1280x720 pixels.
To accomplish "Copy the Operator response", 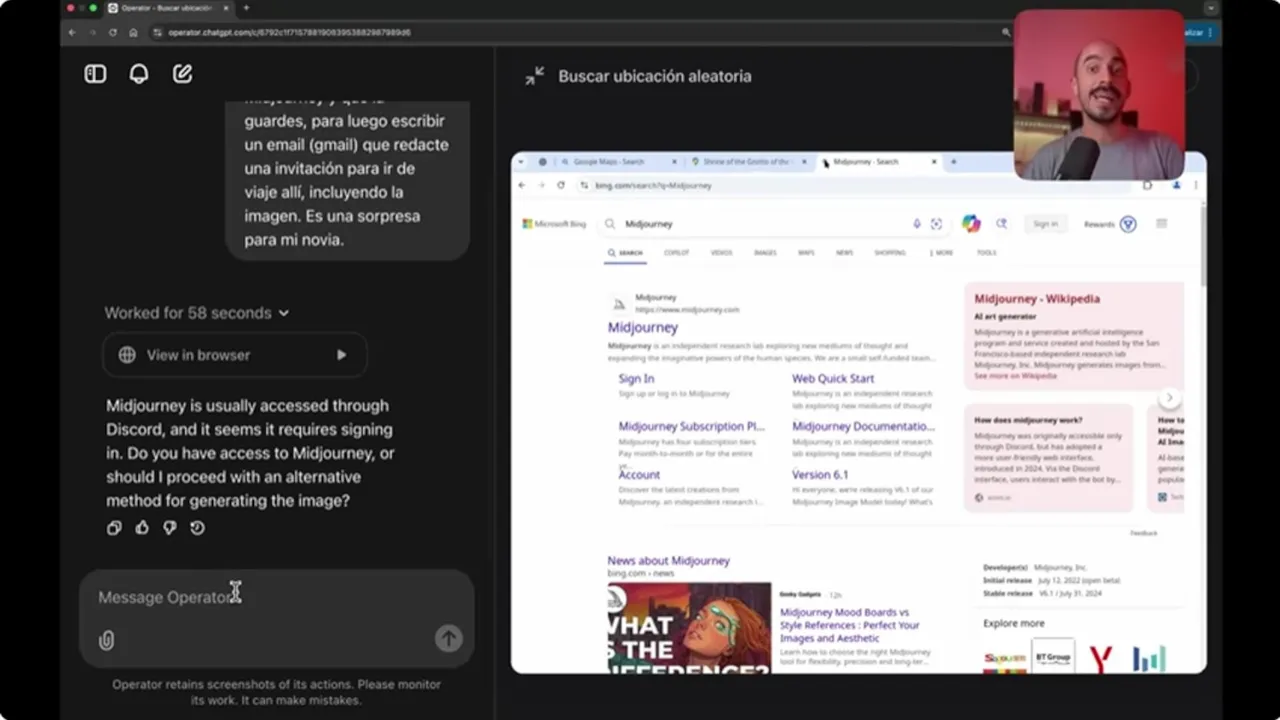I will click(x=114, y=528).
